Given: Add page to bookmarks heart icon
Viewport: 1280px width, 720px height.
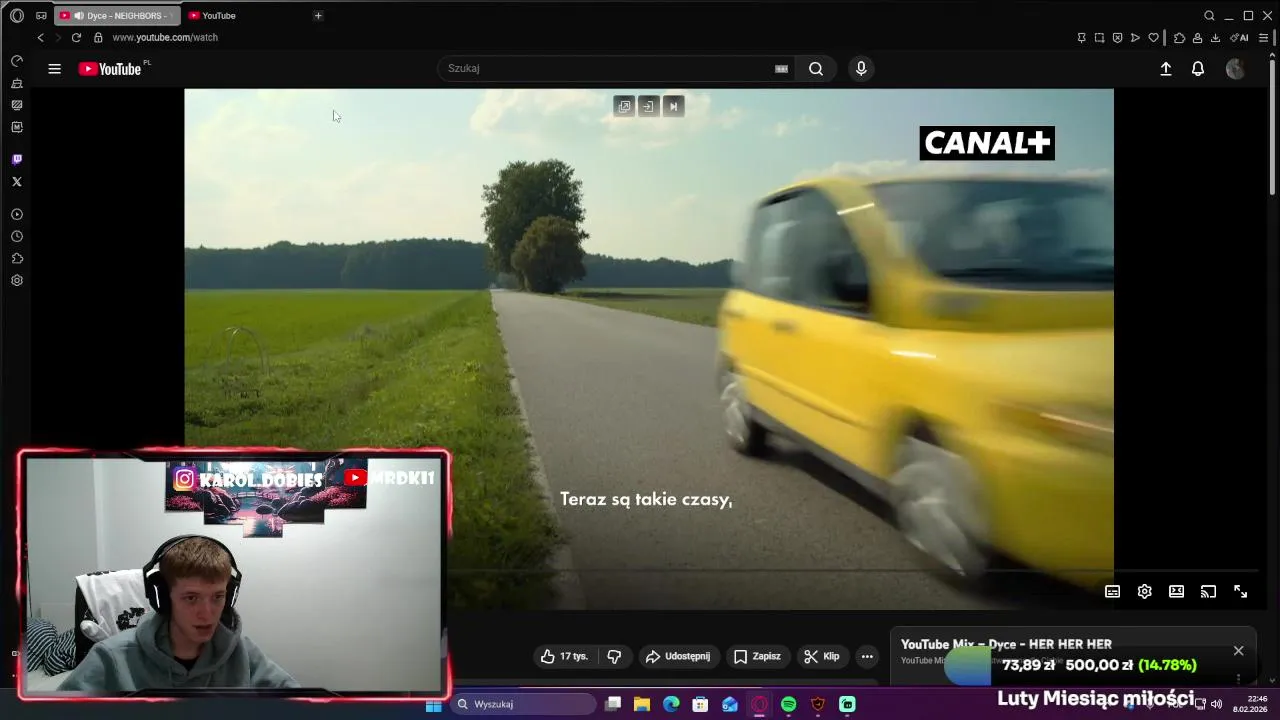Looking at the screenshot, I should coord(1153,38).
